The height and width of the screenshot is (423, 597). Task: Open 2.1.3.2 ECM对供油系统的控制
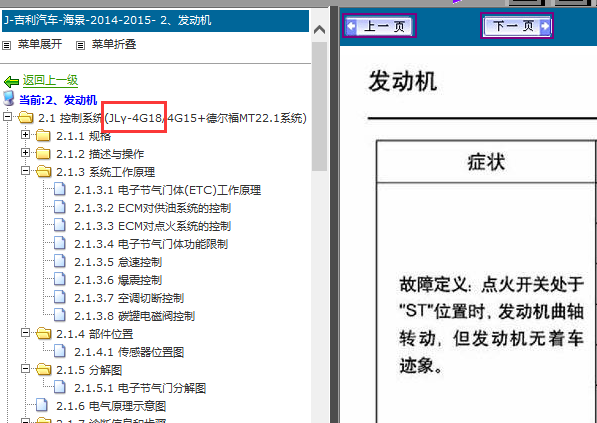[153, 208]
